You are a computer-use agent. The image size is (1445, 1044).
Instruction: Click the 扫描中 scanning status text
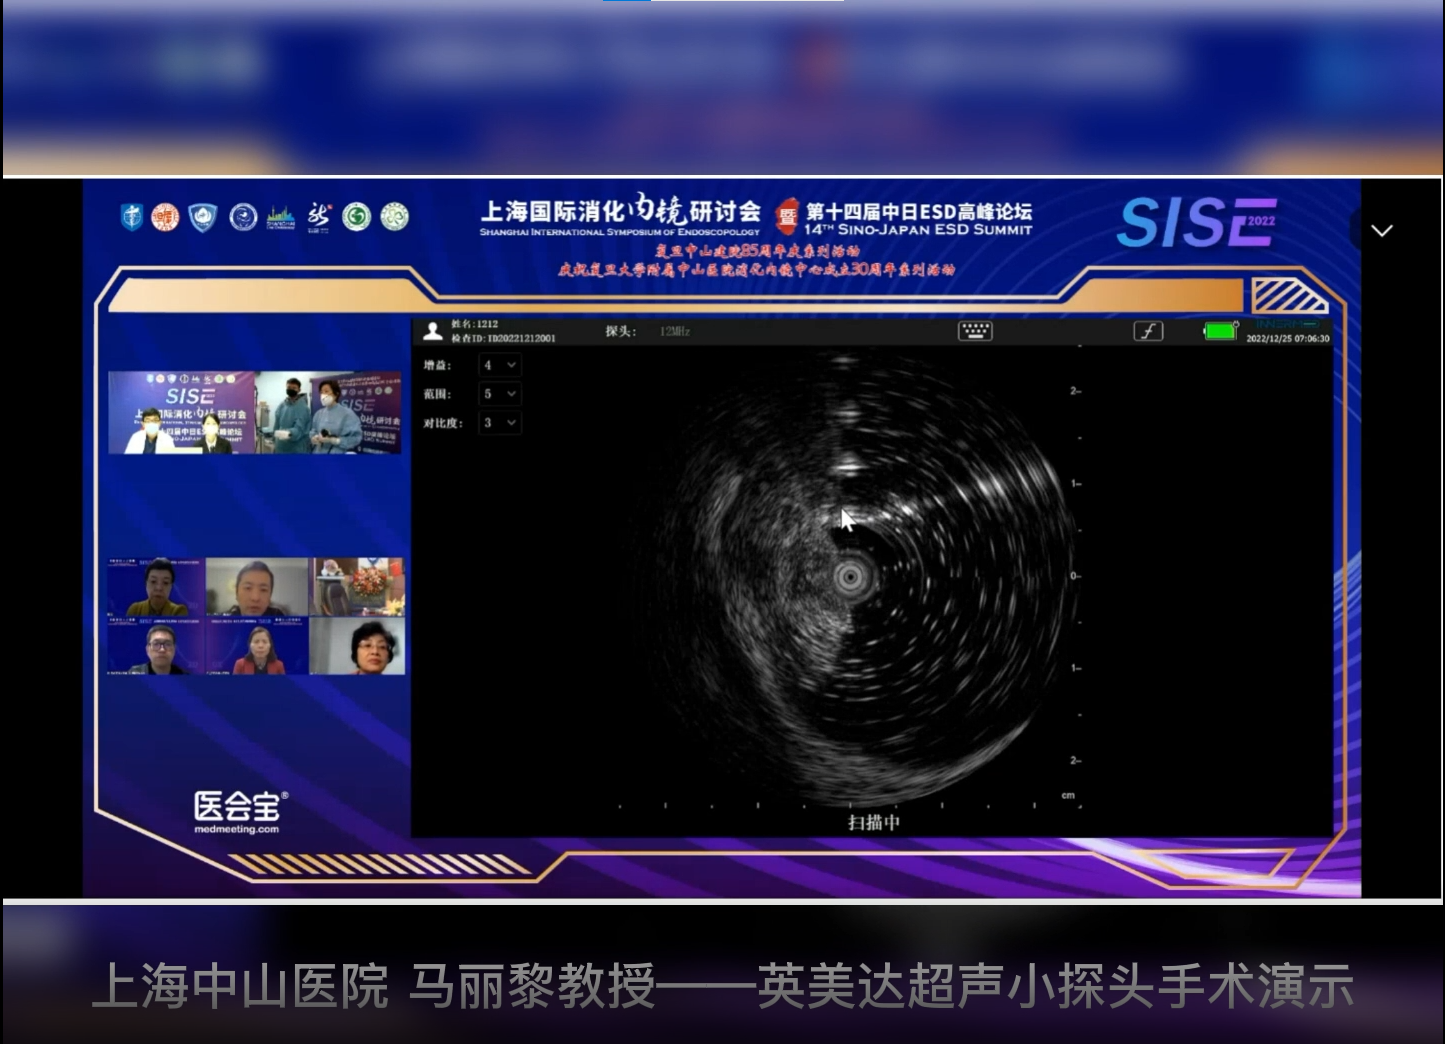874,822
